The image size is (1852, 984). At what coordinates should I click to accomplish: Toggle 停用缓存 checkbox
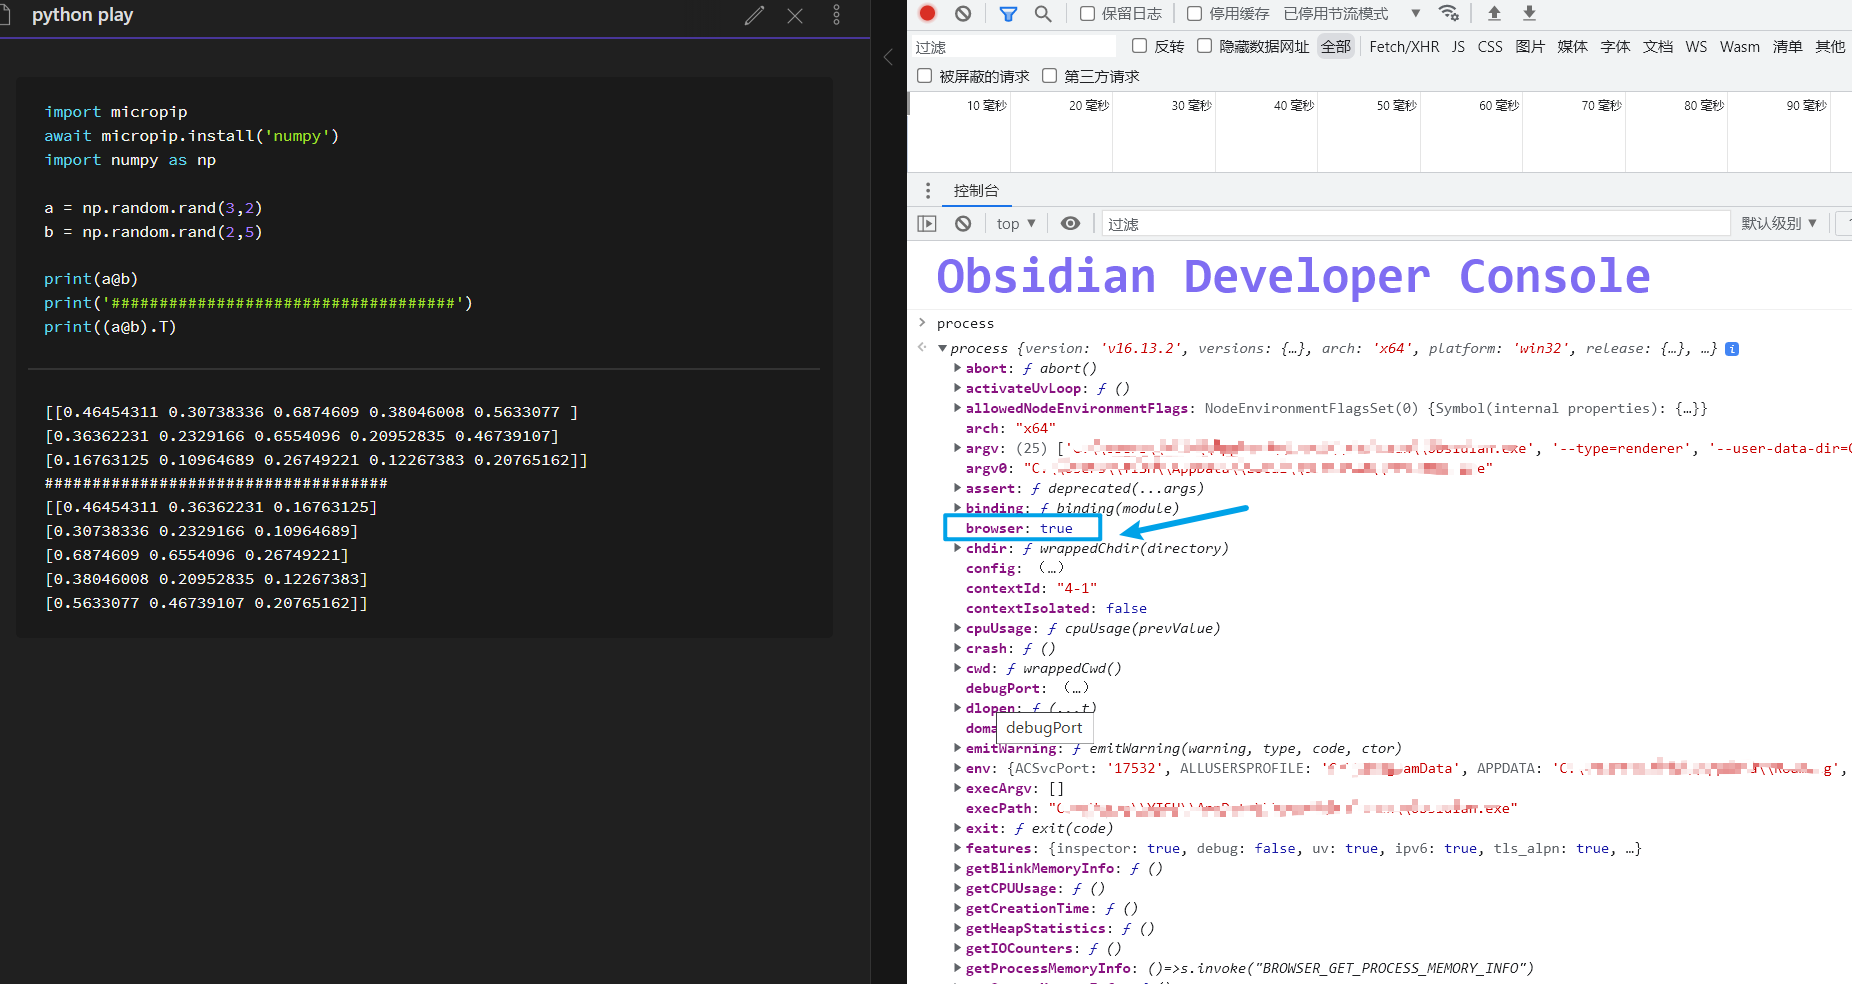coord(1194,13)
